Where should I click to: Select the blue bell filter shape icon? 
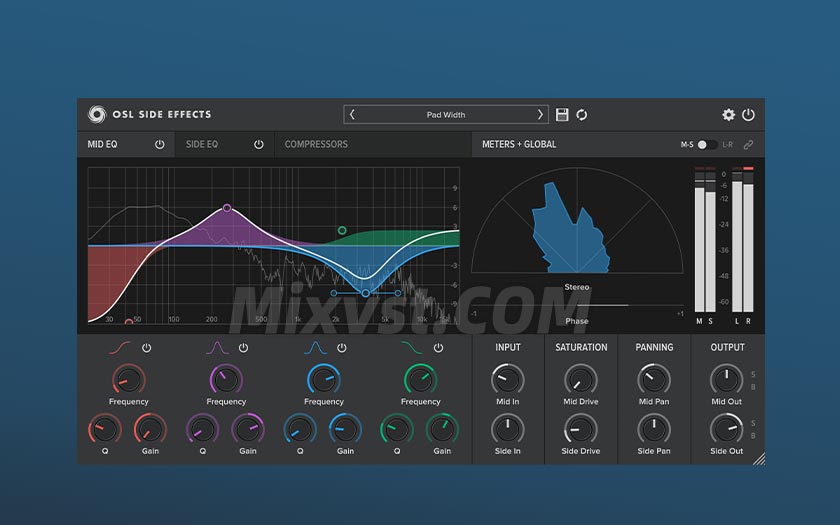[315, 348]
